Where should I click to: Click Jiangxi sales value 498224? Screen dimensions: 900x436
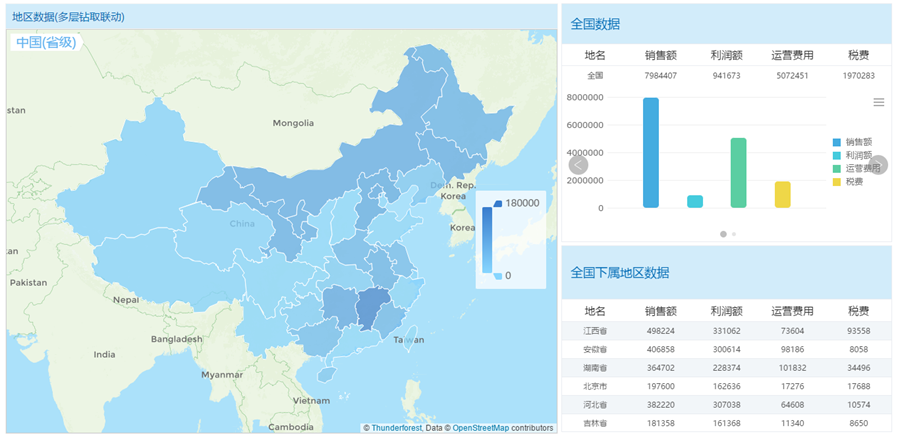point(660,331)
